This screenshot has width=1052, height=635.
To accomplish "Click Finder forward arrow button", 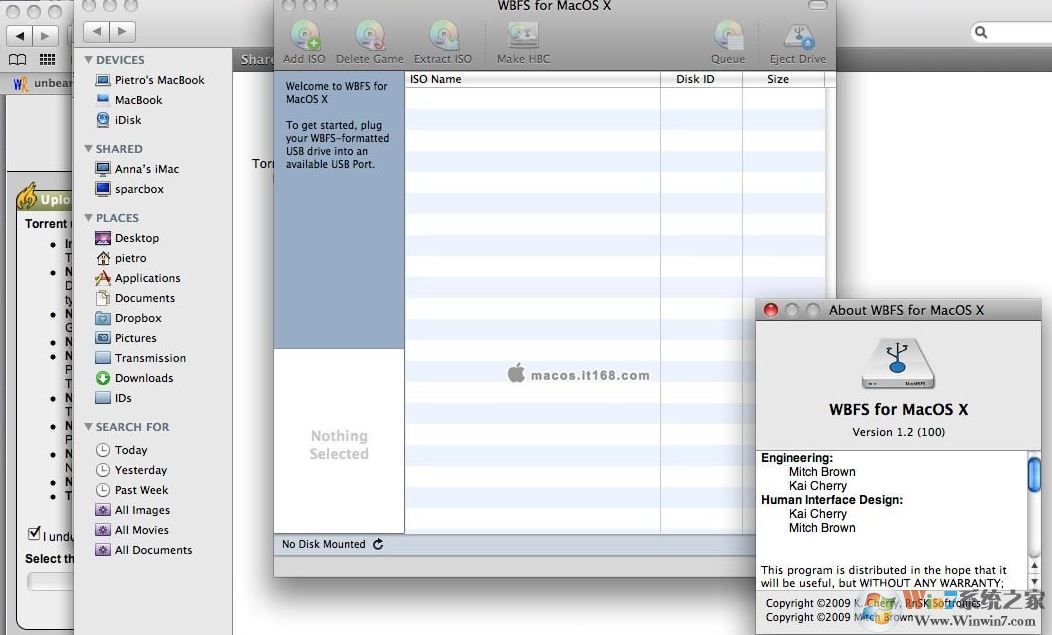I will (122, 31).
